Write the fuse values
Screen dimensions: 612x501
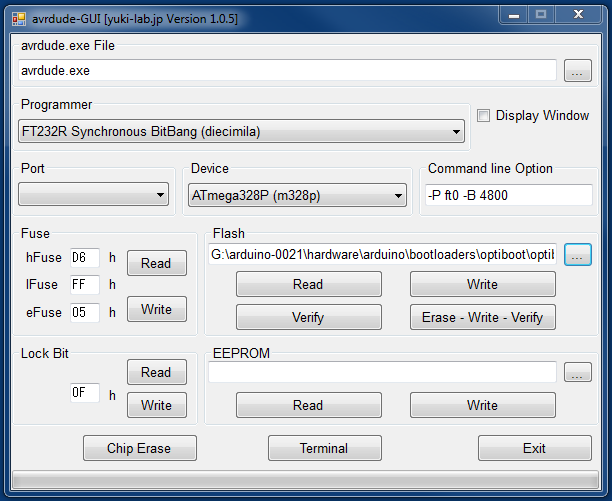(157, 309)
